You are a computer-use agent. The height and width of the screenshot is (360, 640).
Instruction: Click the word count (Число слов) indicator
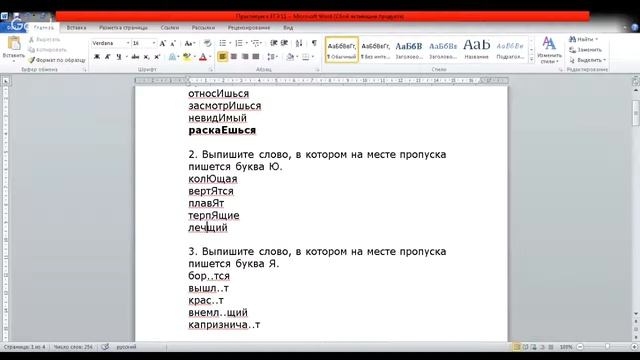[73, 347]
